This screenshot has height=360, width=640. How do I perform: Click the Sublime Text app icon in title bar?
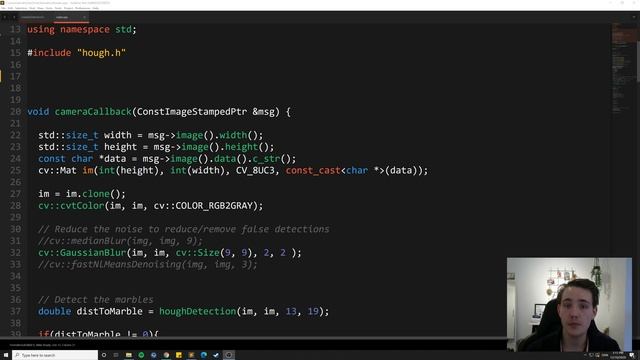click(2, 2)
